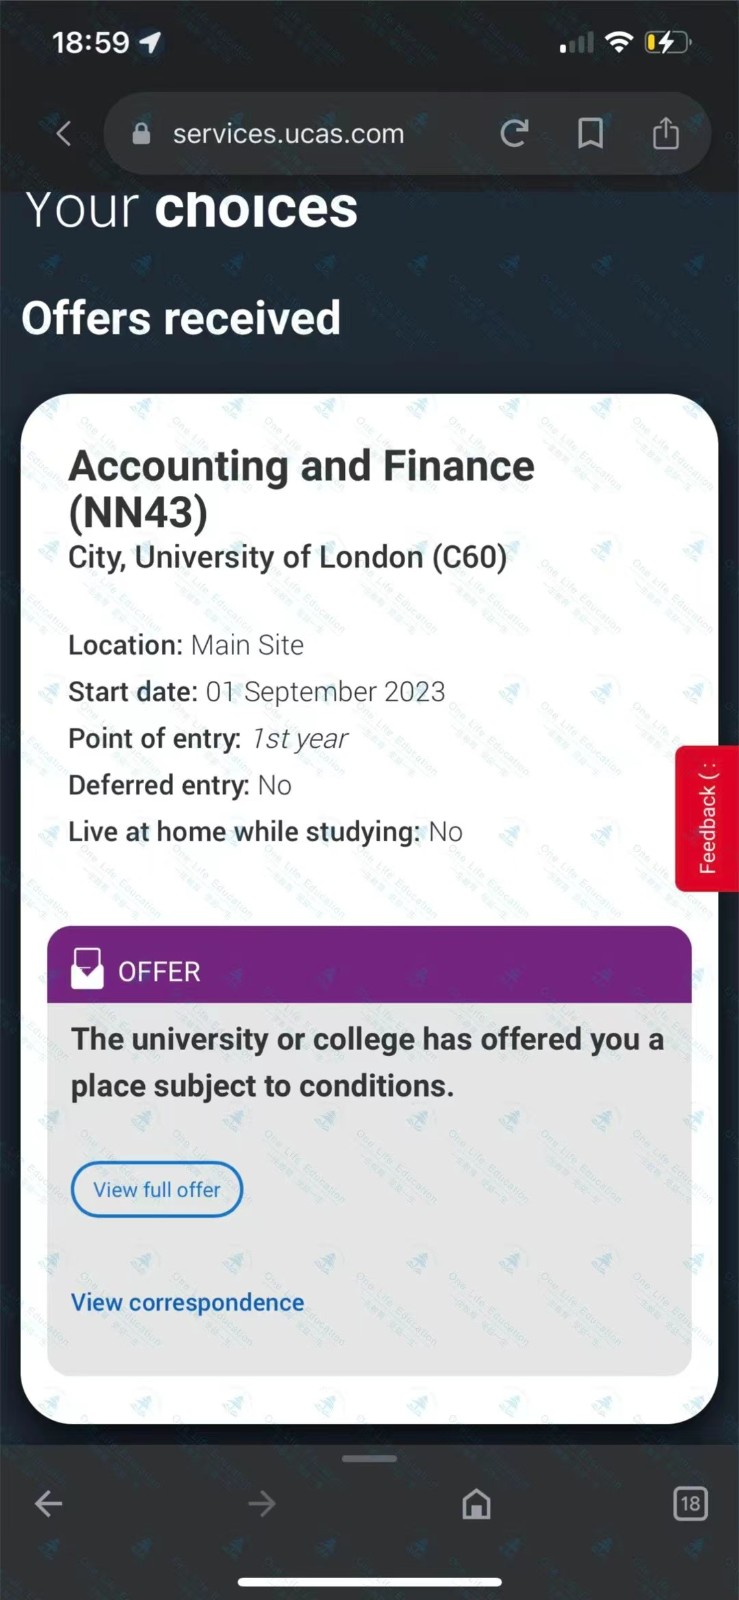The width and height of the screenshot is (739, 1600).
Task: Tap the drag handle above bottom toolbar
Action: tap(369, 1459)
